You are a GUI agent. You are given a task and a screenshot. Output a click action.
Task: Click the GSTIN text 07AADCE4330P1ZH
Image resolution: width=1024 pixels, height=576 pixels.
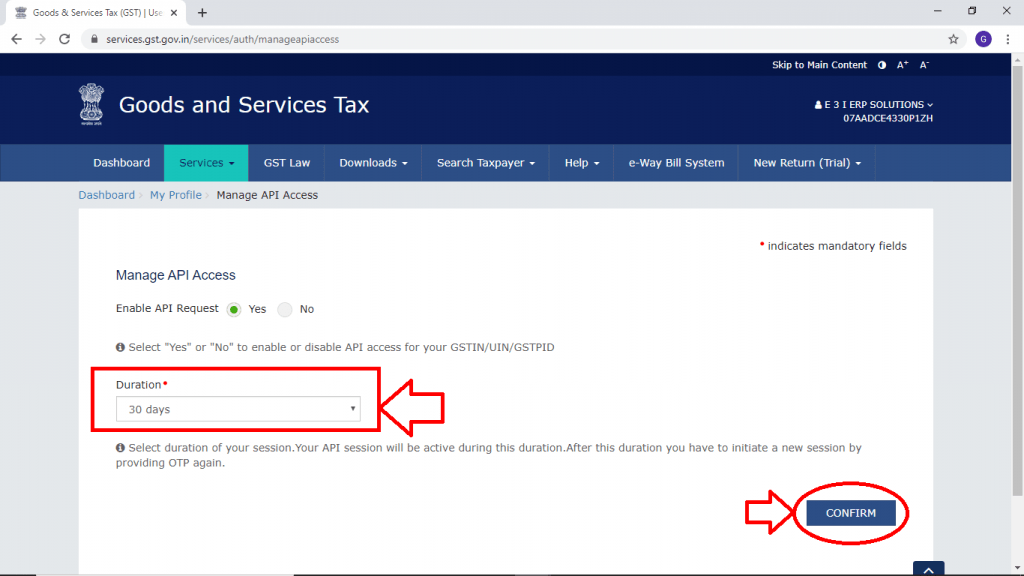click(x=888, y=118)
